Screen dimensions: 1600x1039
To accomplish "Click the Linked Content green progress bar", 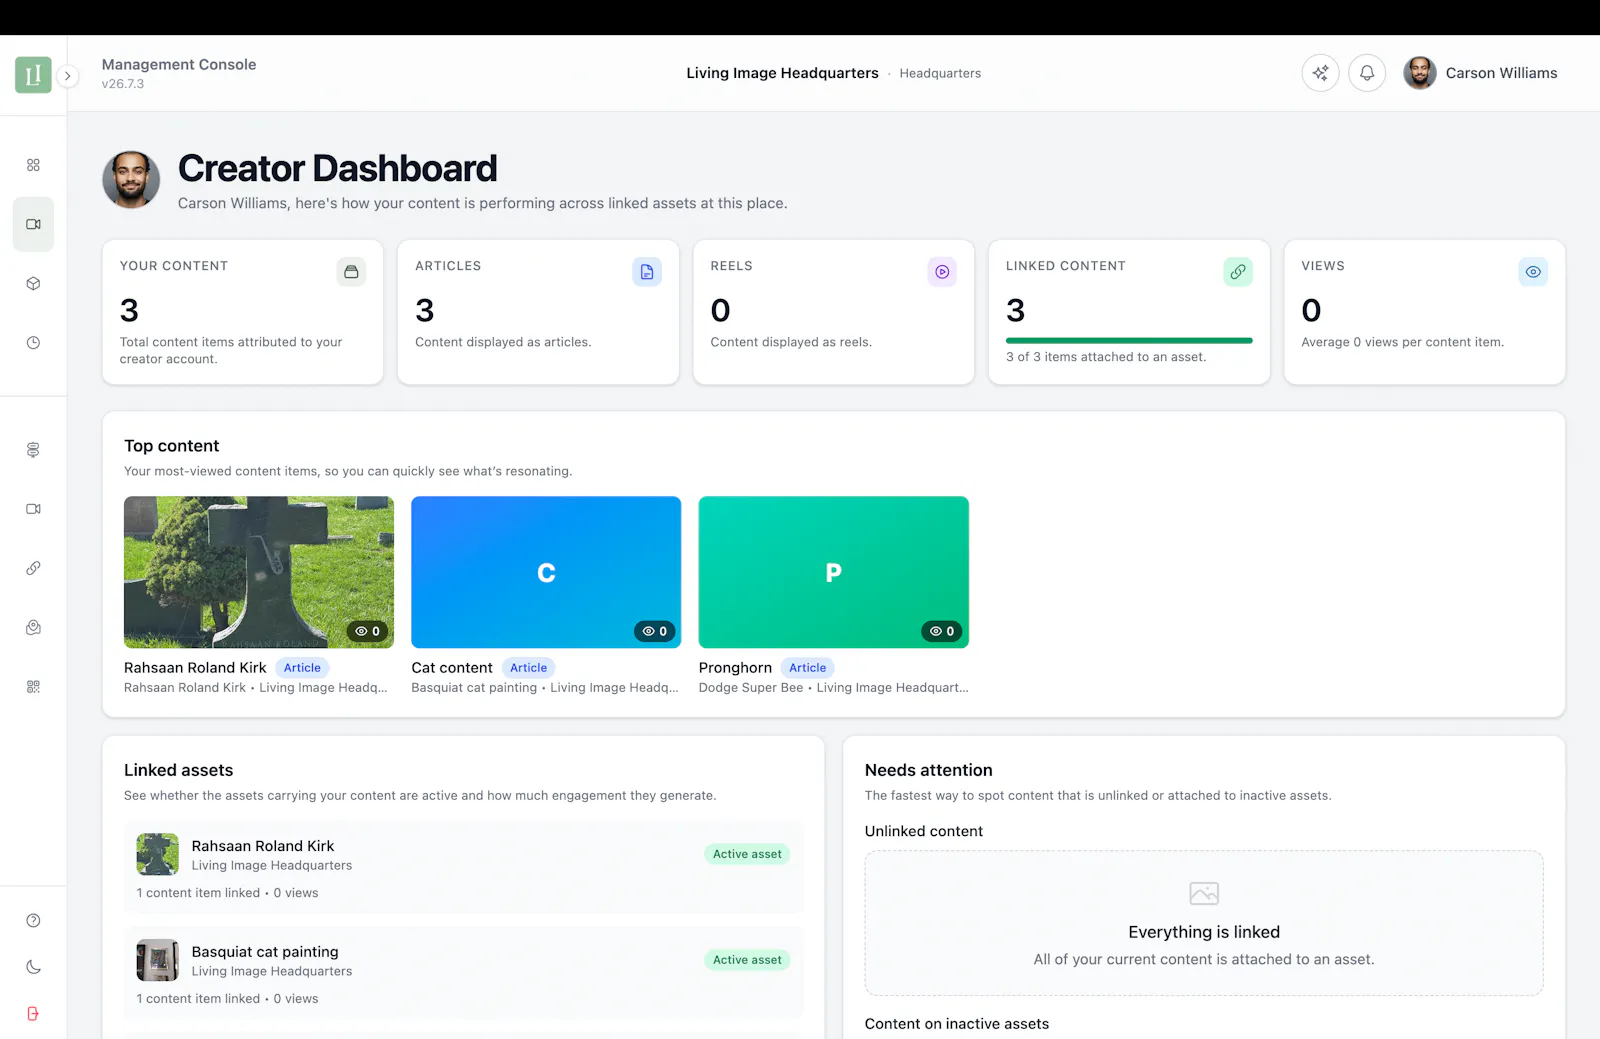I will click(1129, 341).
